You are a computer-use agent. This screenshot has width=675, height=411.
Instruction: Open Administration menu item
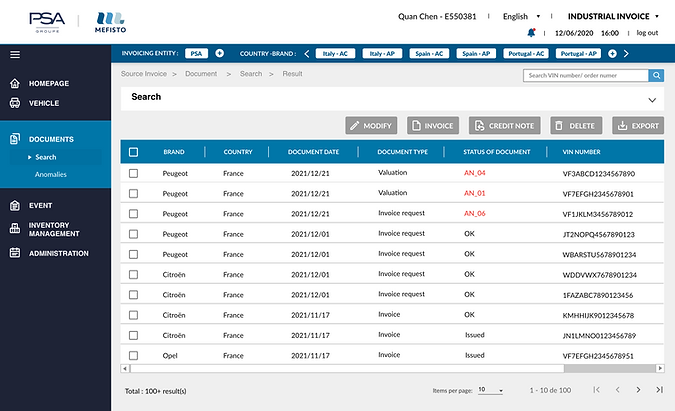59,253
